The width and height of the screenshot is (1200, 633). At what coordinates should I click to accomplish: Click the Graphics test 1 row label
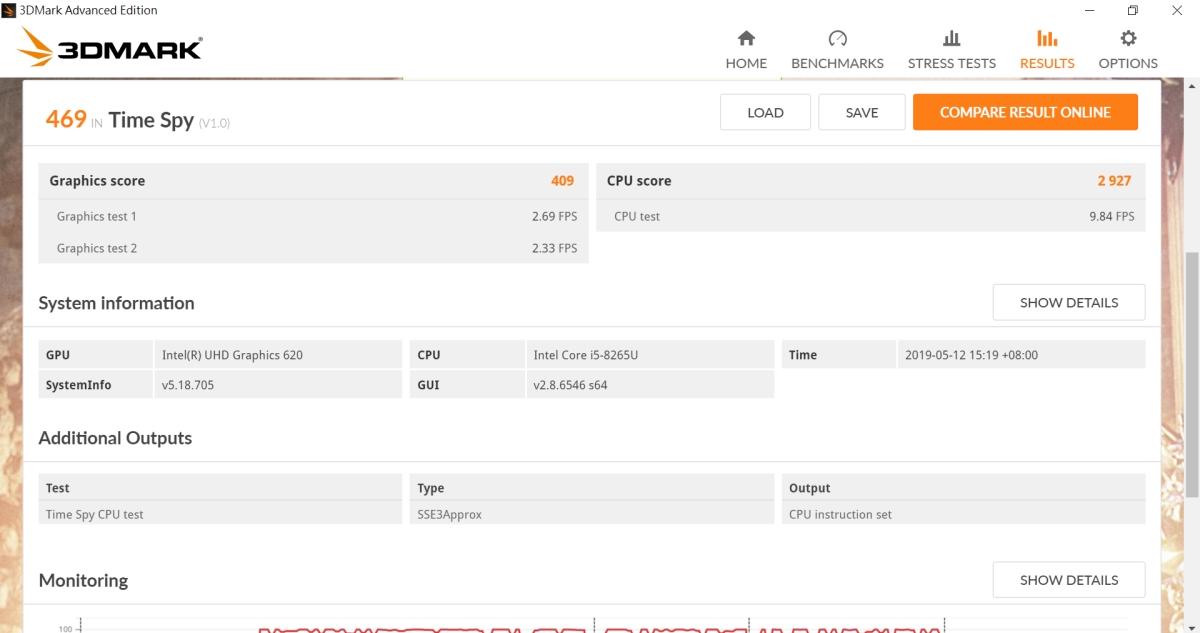point(97,216)
